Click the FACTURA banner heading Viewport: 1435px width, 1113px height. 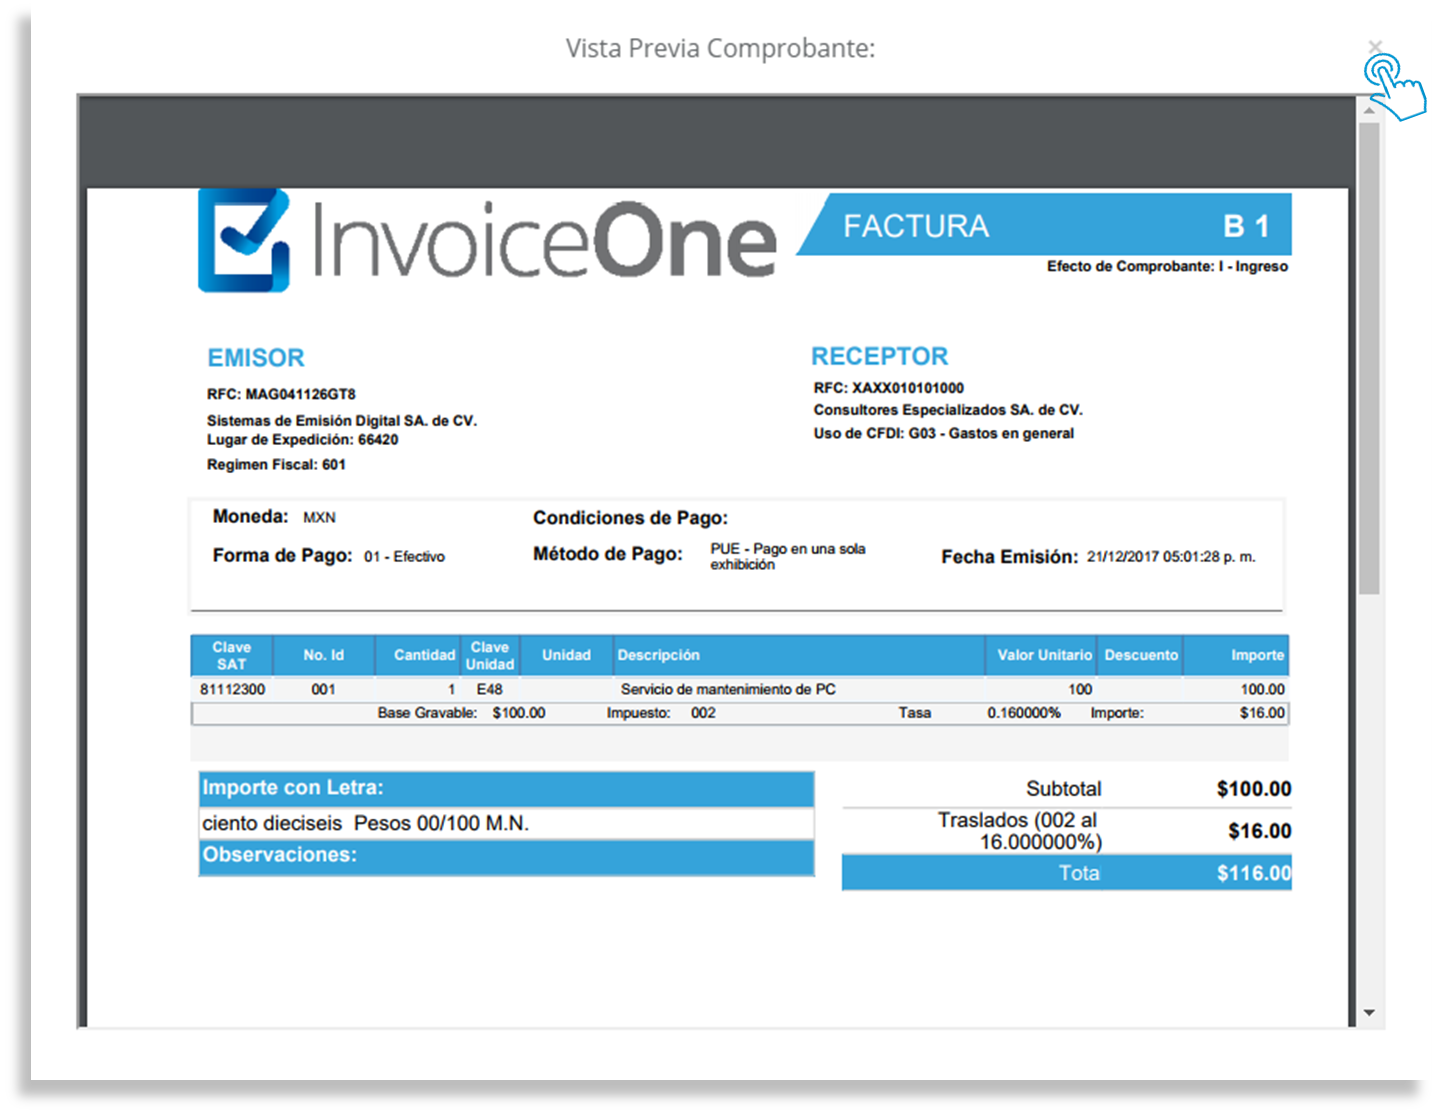(916, 226)
